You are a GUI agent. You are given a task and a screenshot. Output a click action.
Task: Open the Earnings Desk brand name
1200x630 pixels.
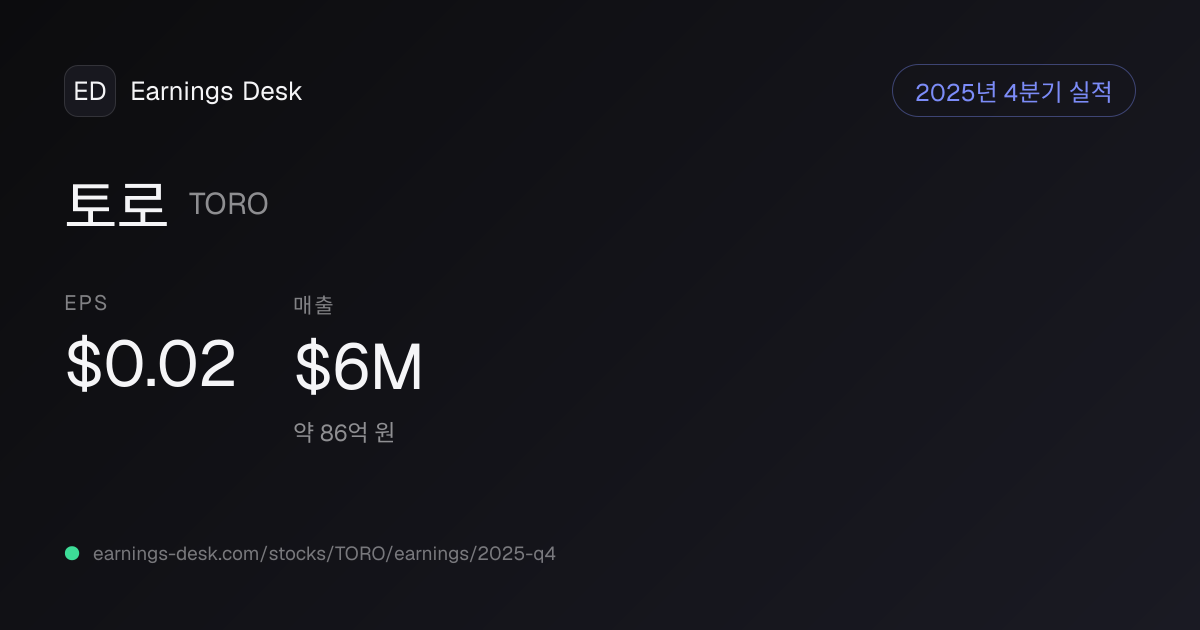point(216,91)
